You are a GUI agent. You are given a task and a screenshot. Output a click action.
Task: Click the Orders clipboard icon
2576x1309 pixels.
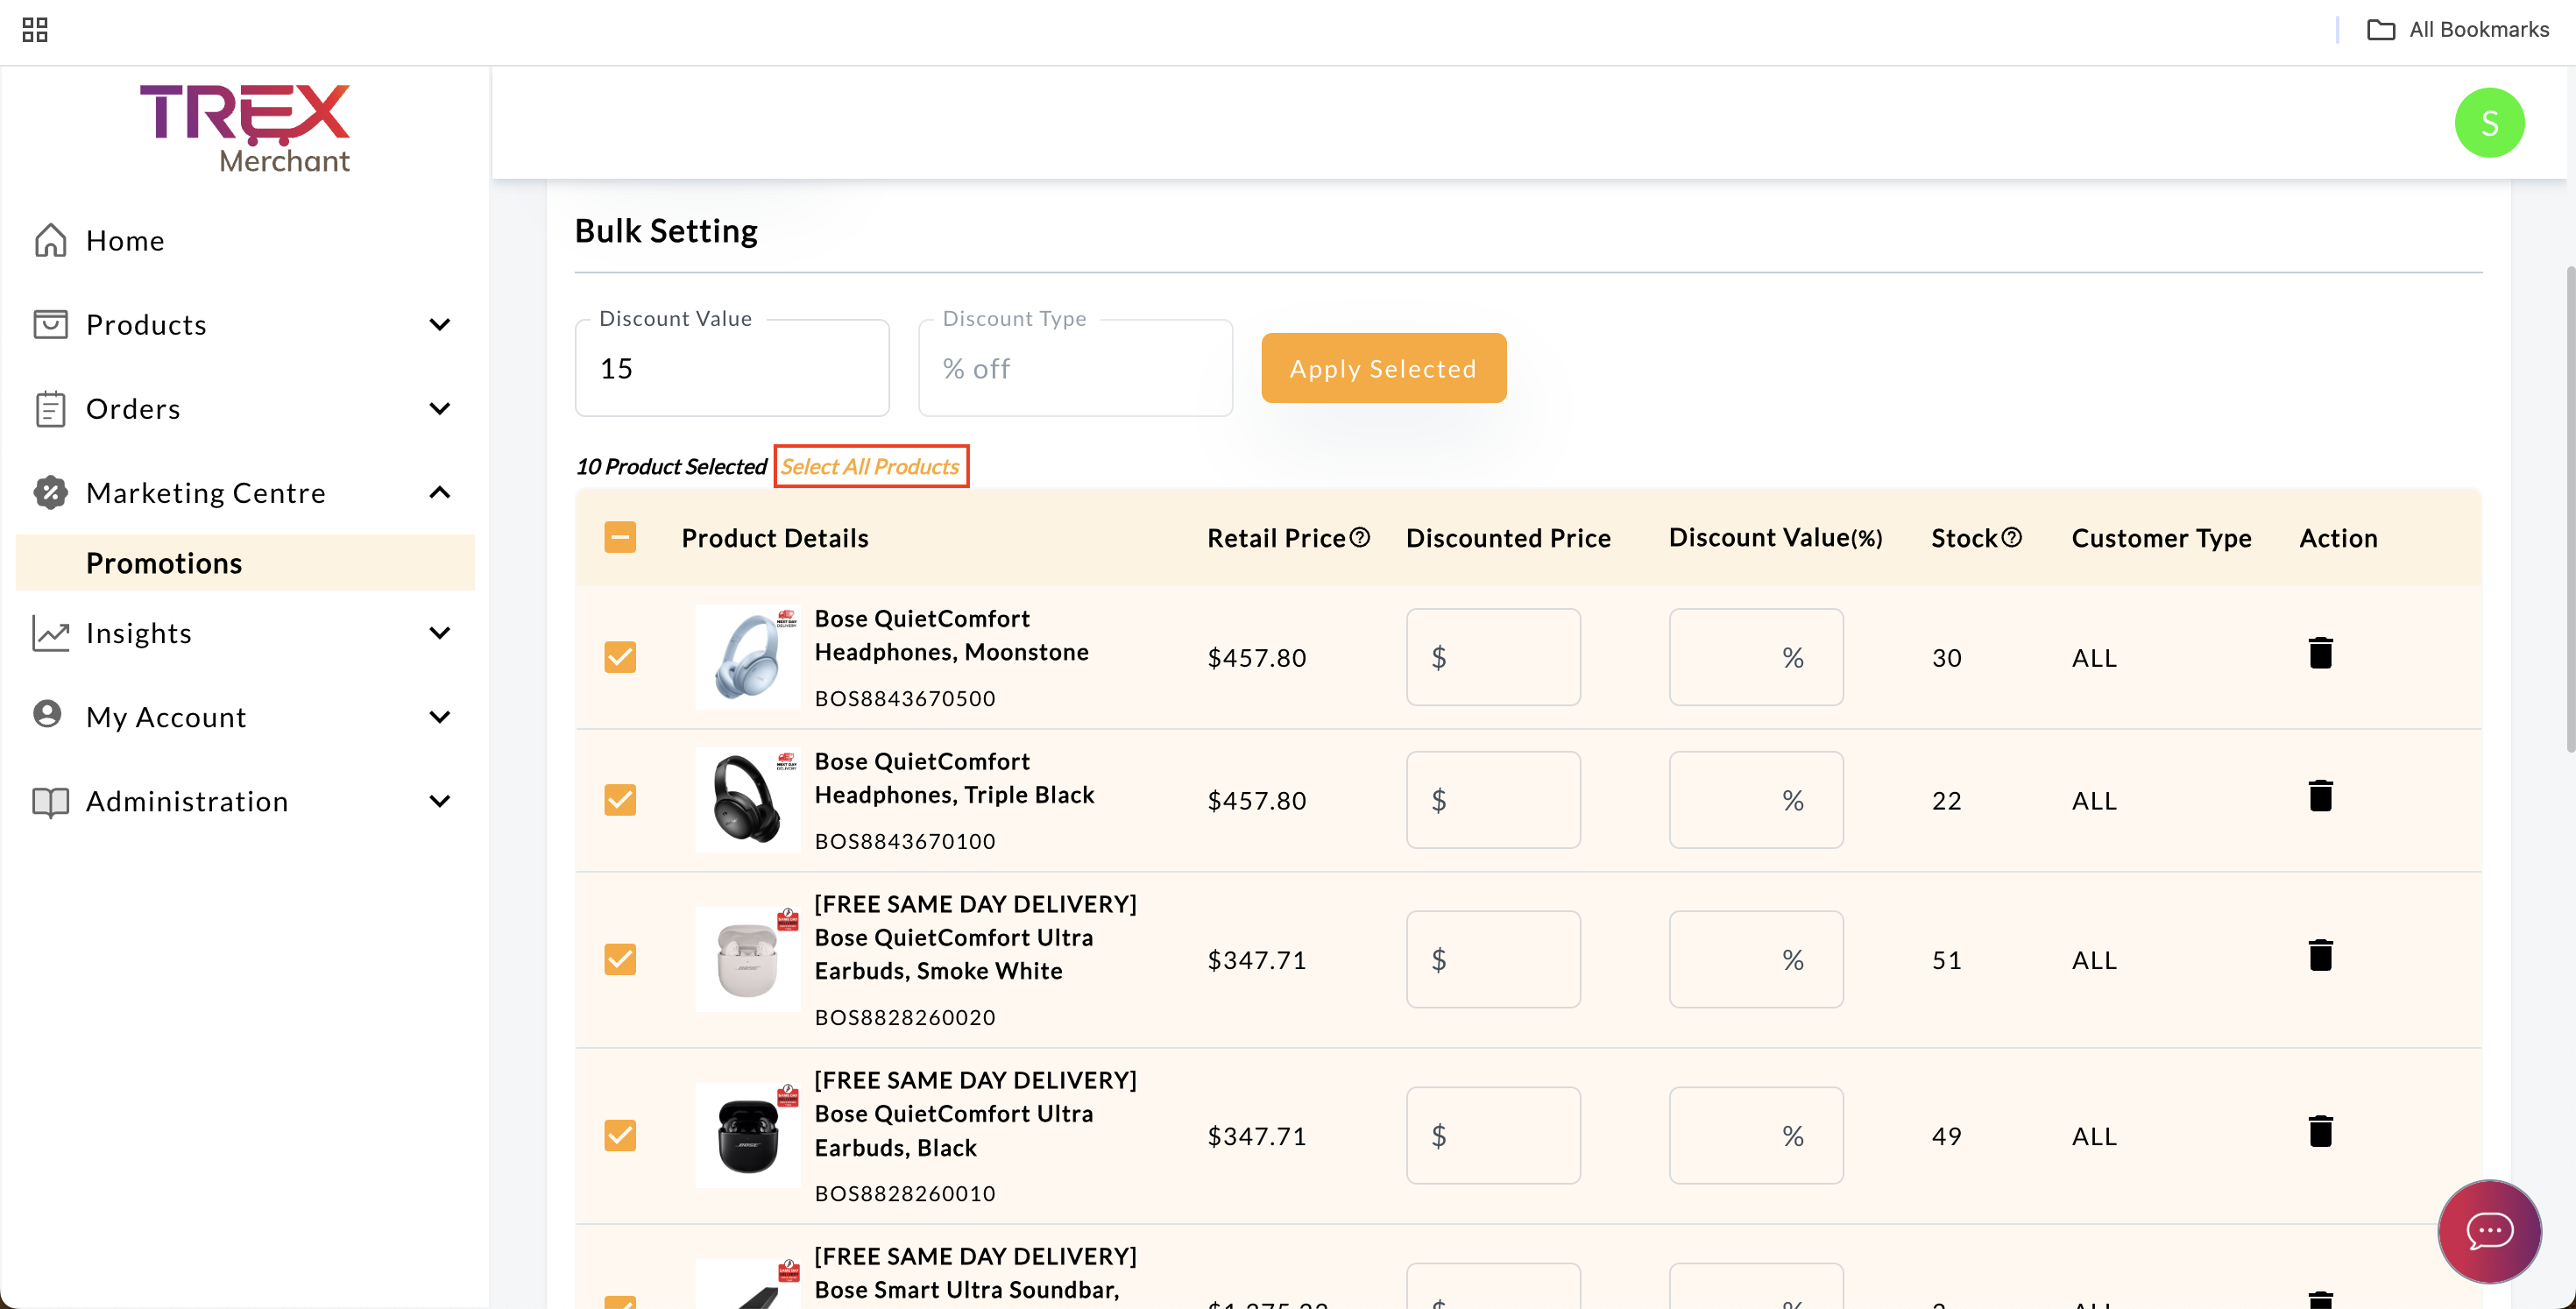(51, 408)
